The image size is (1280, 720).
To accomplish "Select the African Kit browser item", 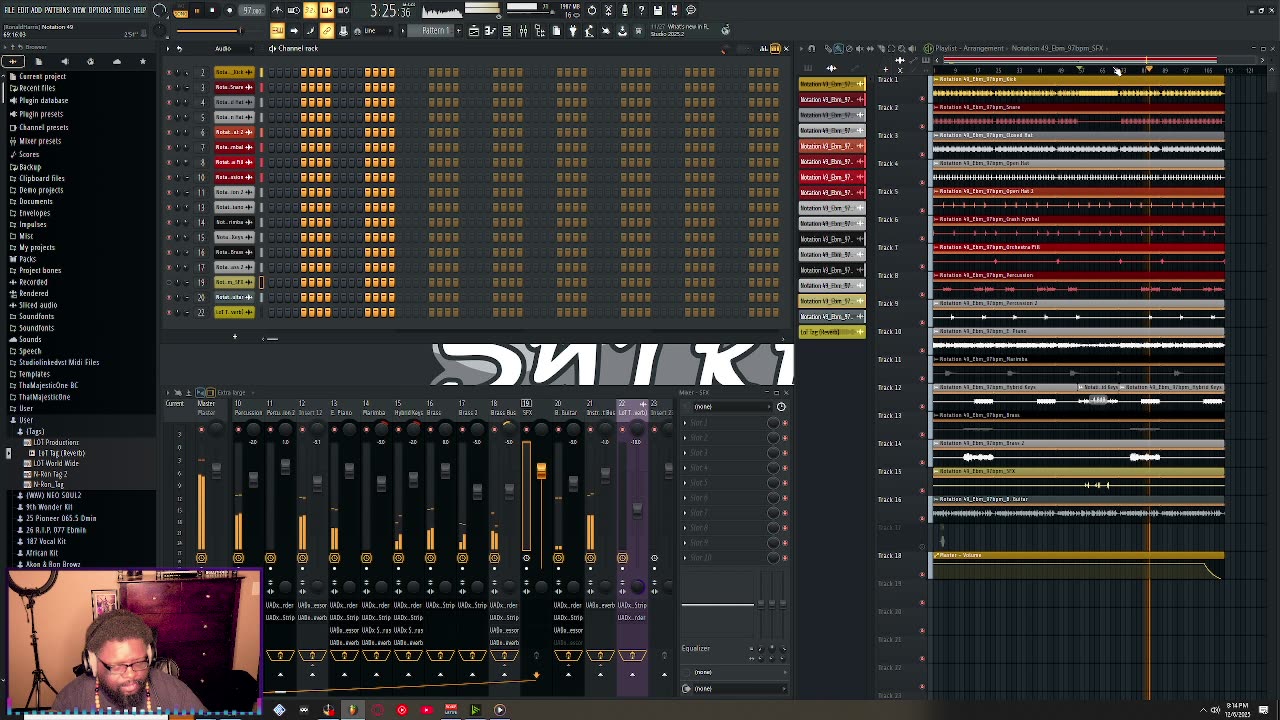I will (40, 553).
